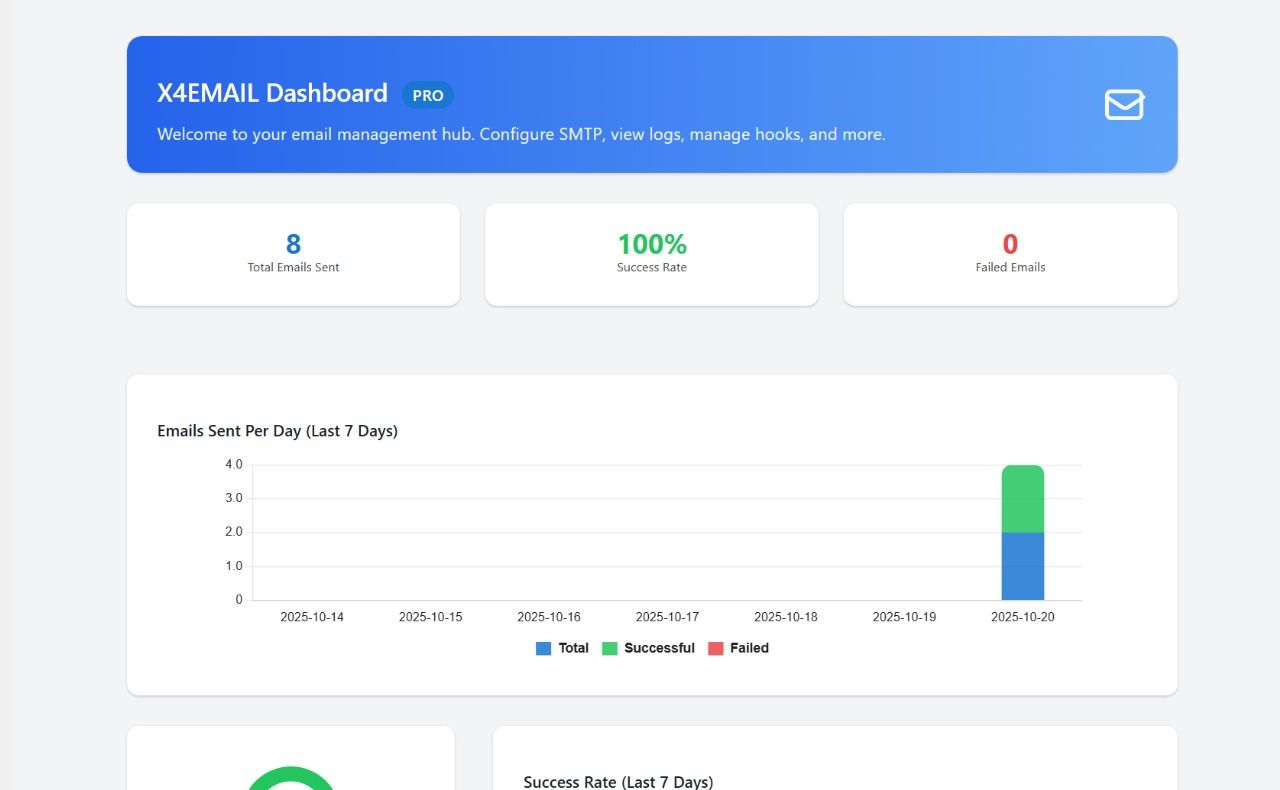Viewport: 1280px width, 790px height.
Task: Click the blue bar segment for 2025-10-20
Action: pyautogui.click(x=1022, y=566)
